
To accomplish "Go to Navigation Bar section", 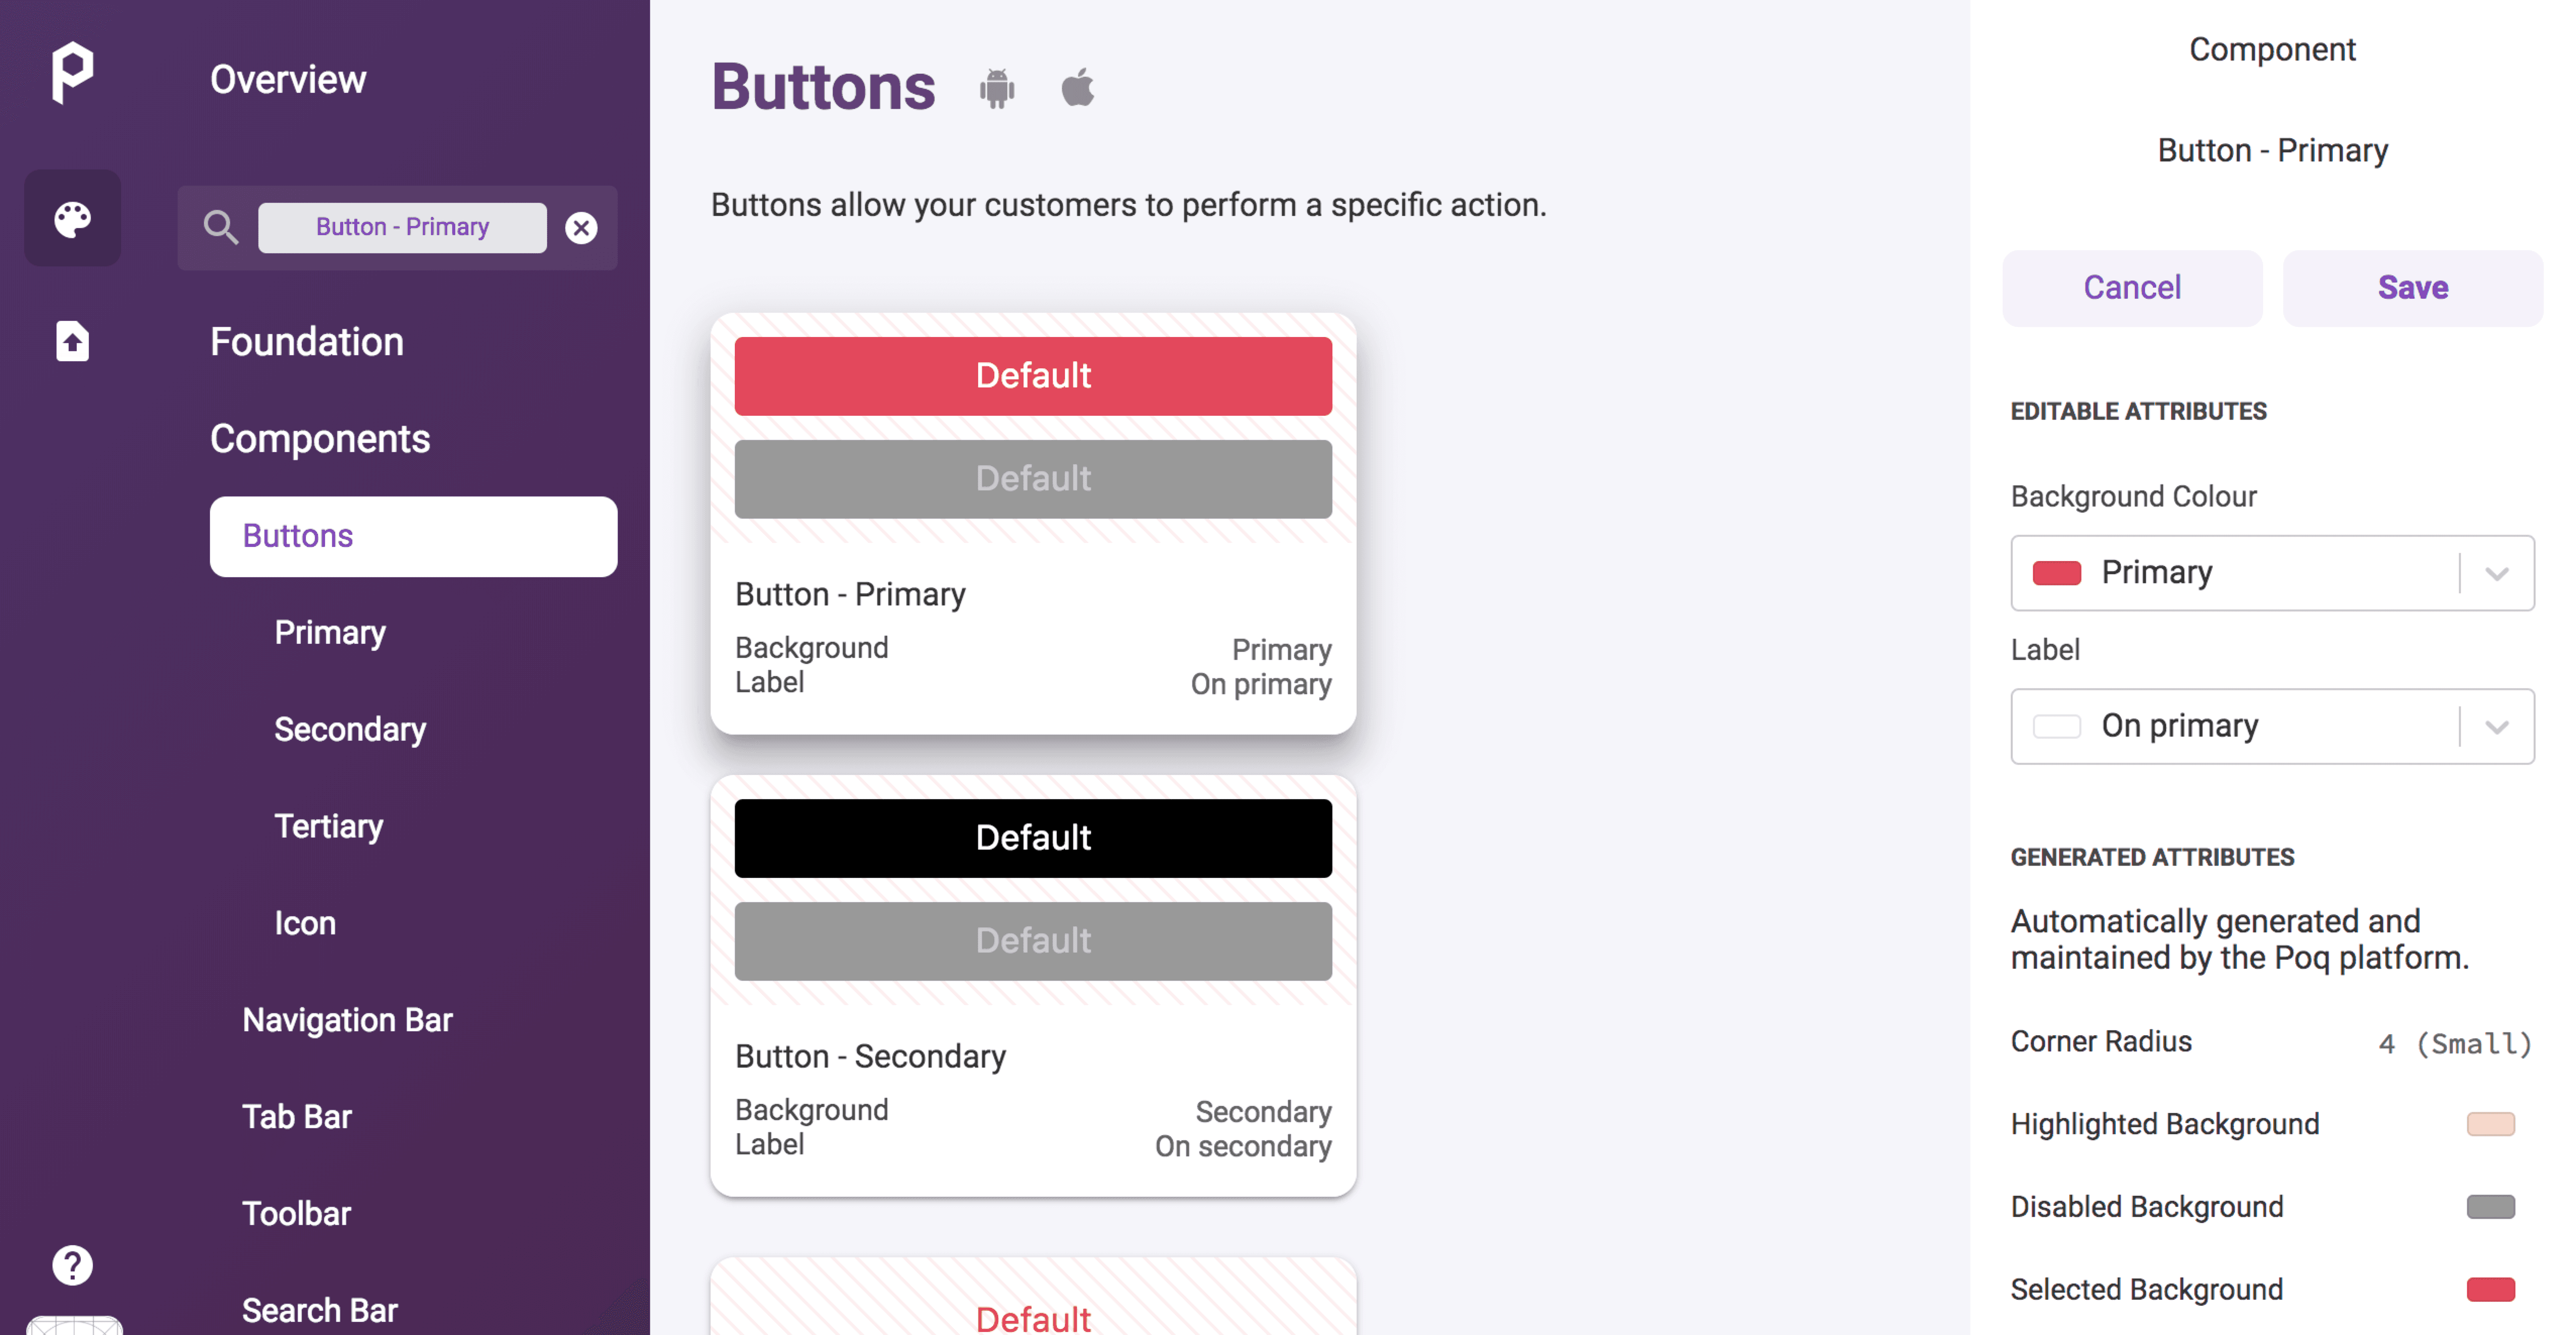I will (347, 1019).
